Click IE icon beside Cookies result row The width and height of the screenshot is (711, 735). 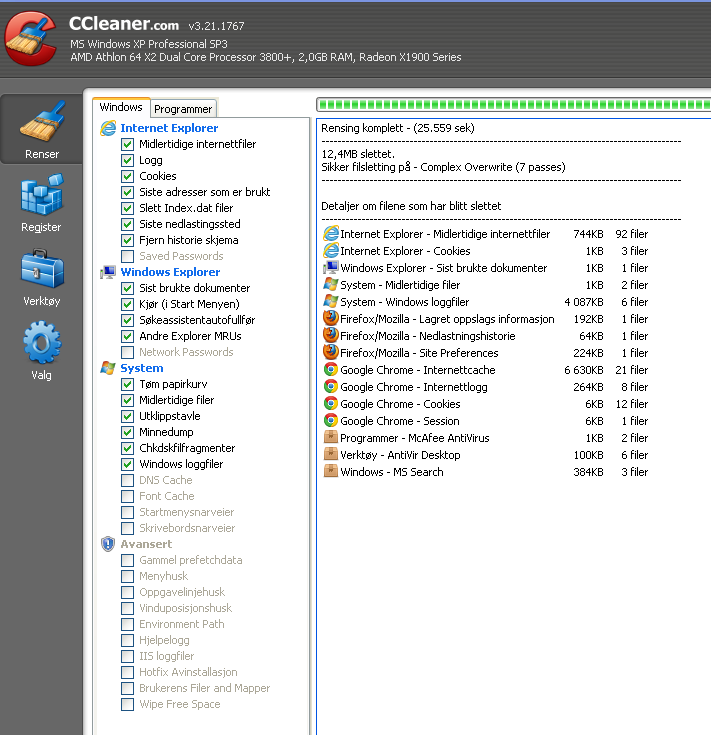pyautogui.click(x=331, y=251)
